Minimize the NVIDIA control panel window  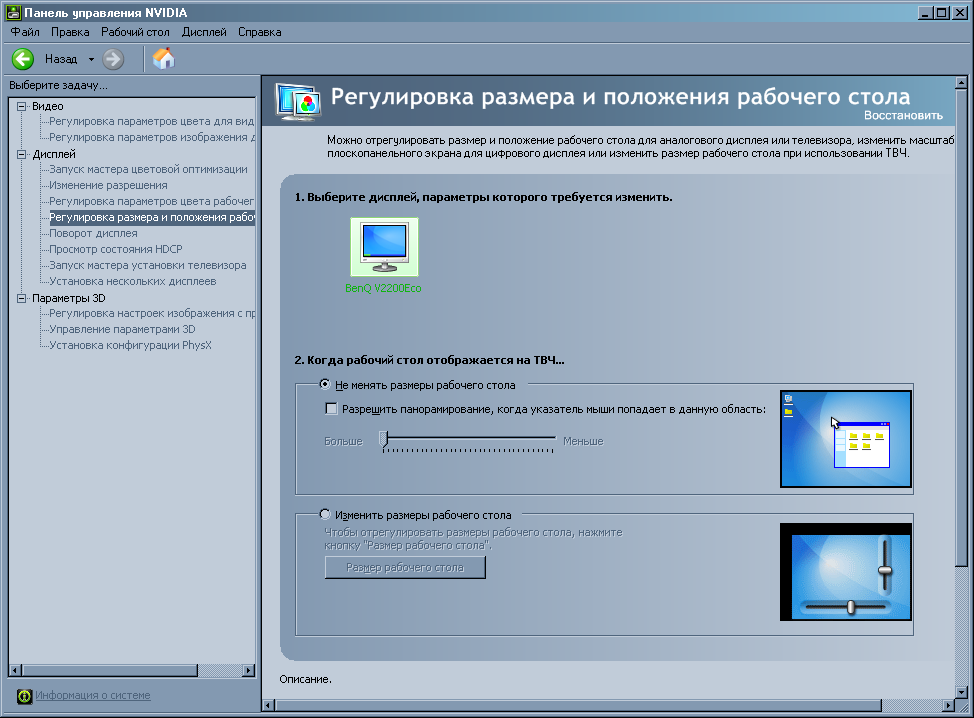click(926, 13)
